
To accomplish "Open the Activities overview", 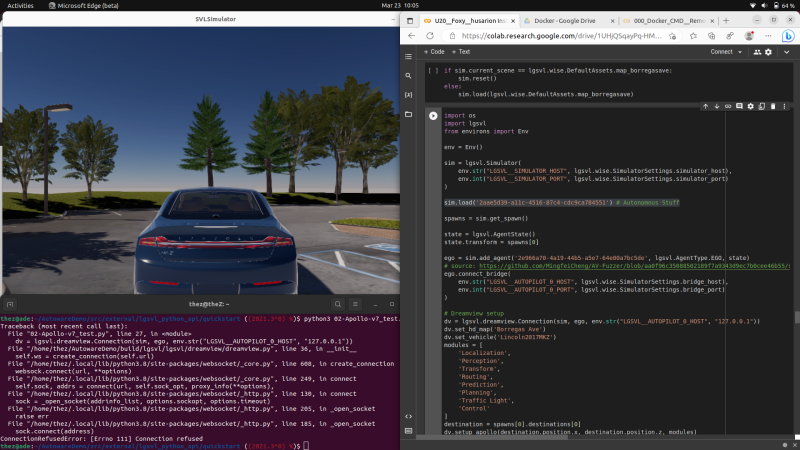I will pyautogui.click(x=20, y=5).
